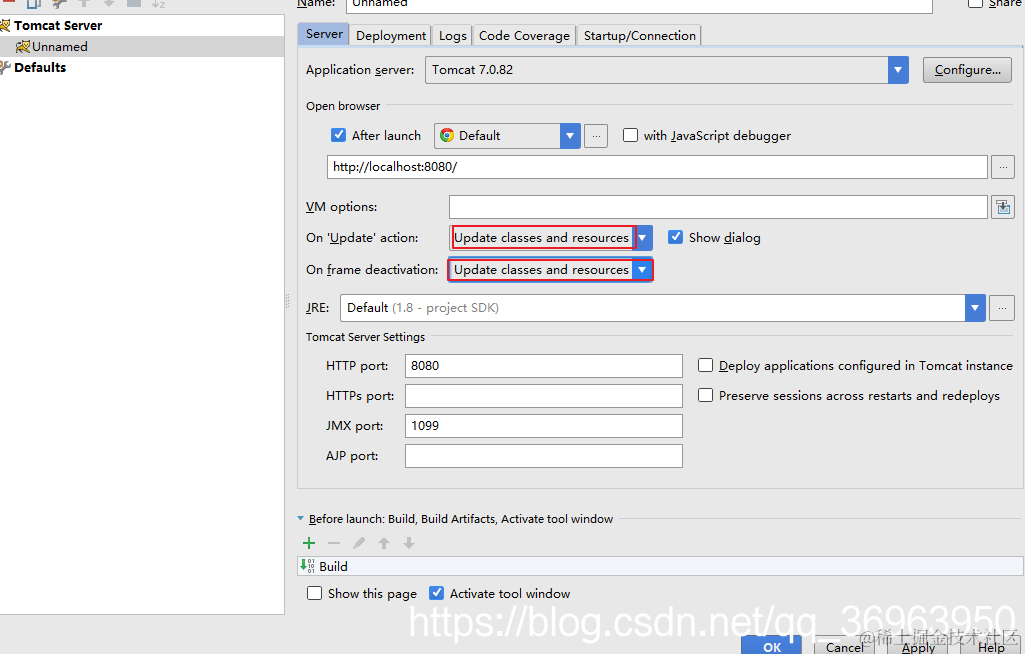The height and width of the screenshot is (654, 1025).
Task: Select the Unnamed configuration
Action: coord(59,46)
